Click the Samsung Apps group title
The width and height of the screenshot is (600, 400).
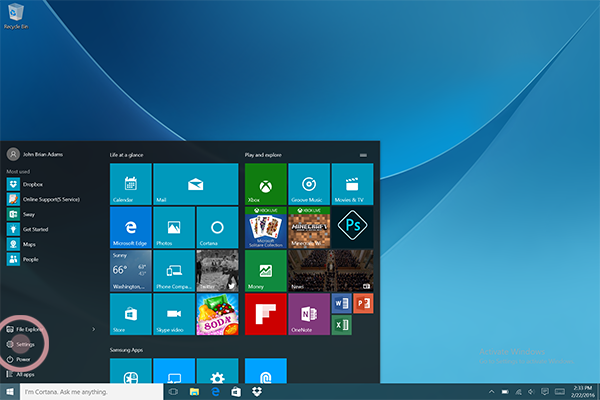[x=126, y=350]
